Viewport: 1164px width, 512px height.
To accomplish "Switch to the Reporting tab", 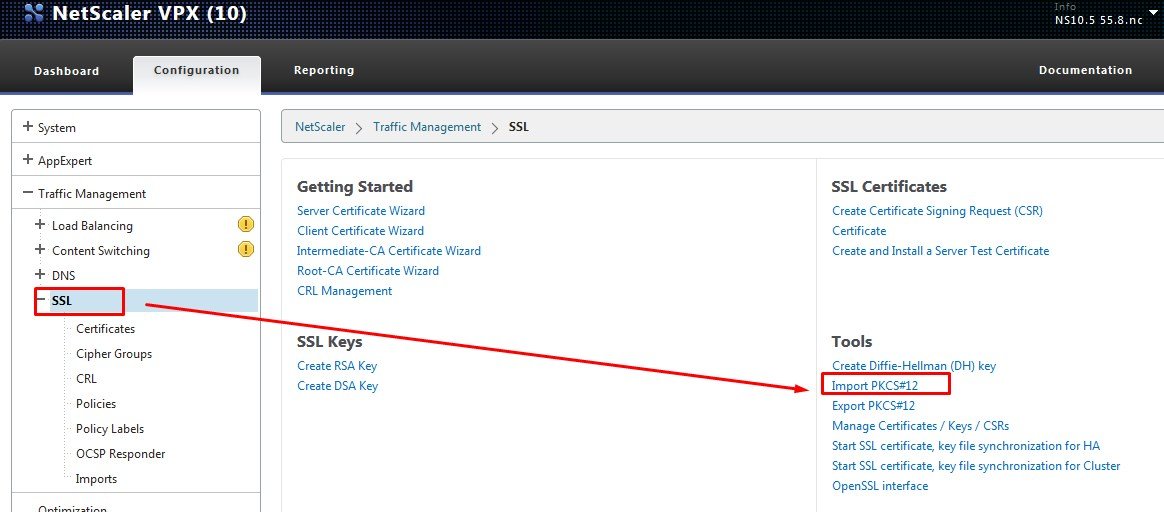I will coord(323,70).
